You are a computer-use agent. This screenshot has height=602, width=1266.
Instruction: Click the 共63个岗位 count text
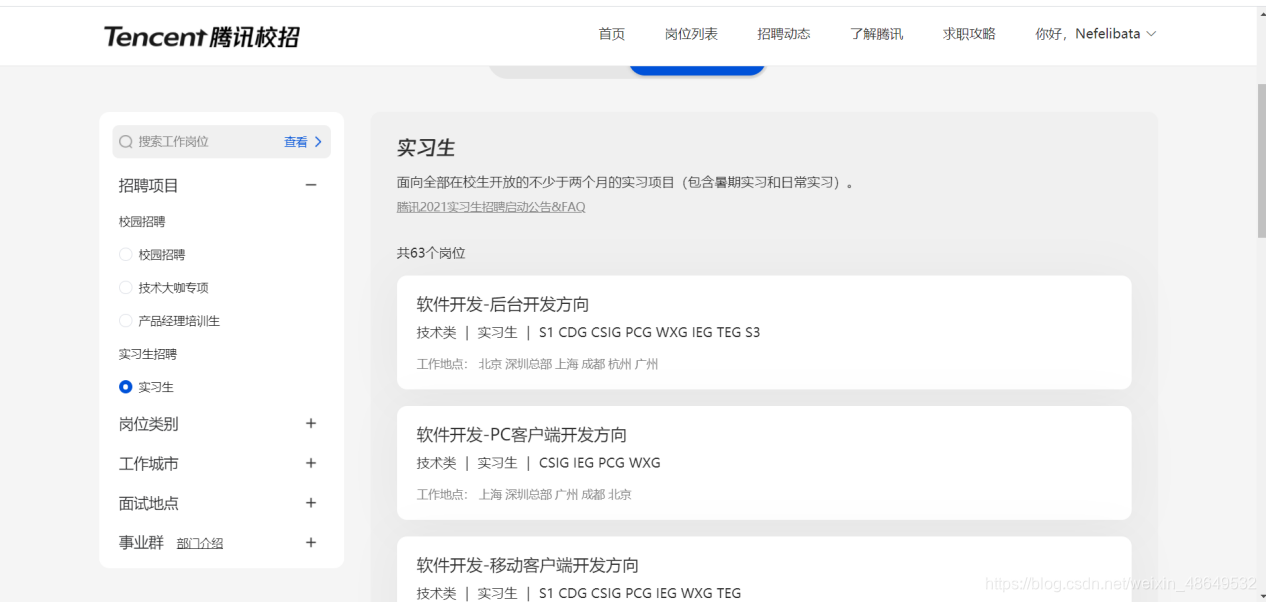pos(431,253)
